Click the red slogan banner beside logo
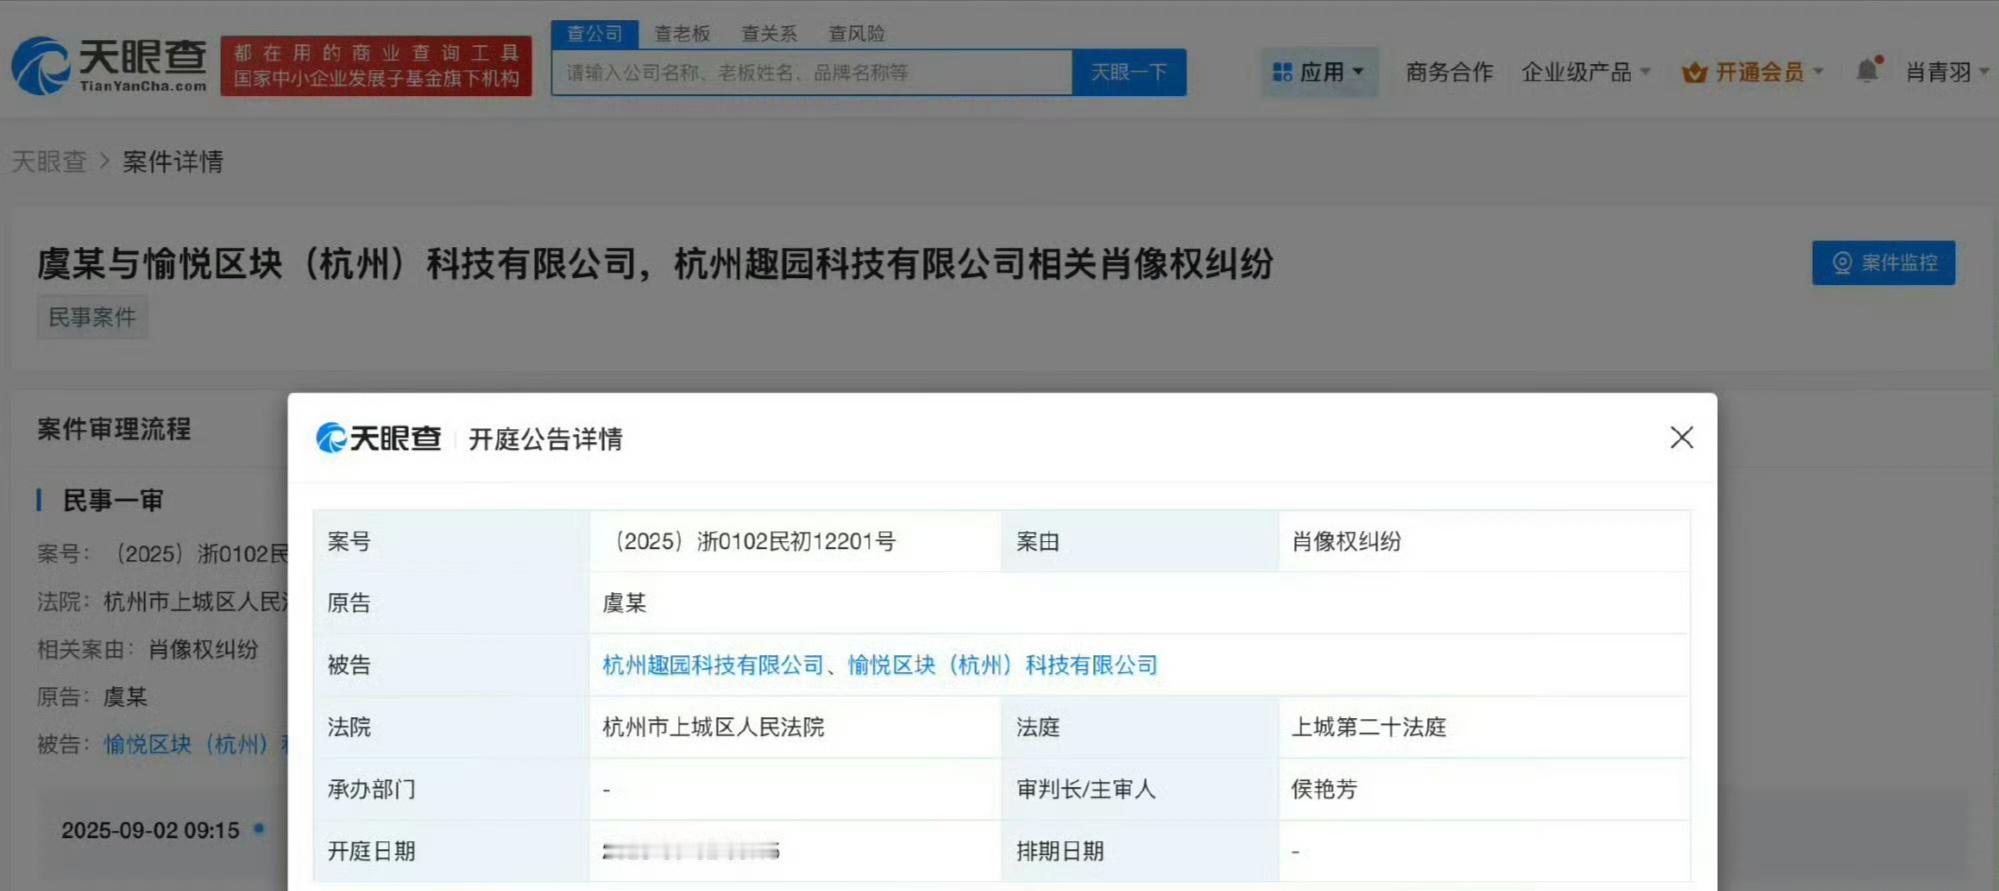 coord(376,66)
